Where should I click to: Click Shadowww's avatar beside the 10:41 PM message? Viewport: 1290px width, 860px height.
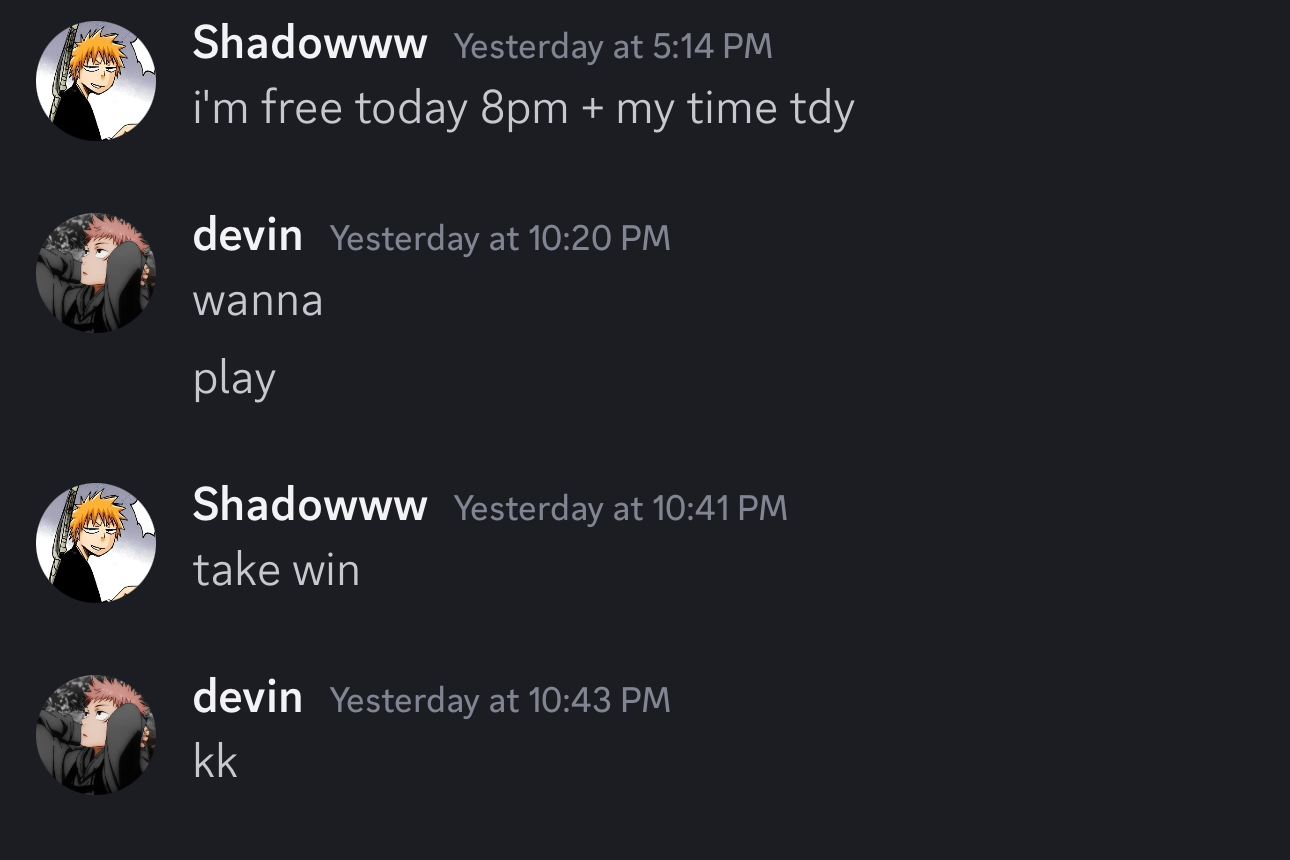[96, 542]
